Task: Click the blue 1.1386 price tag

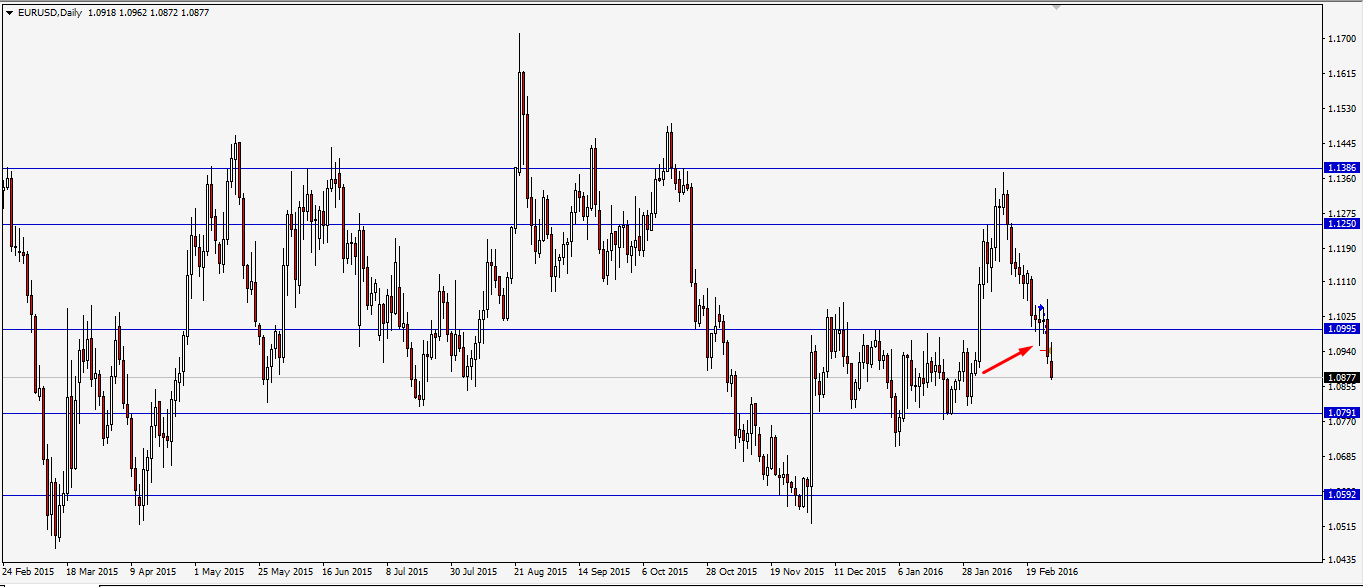Action: [x=1340, y=168]
